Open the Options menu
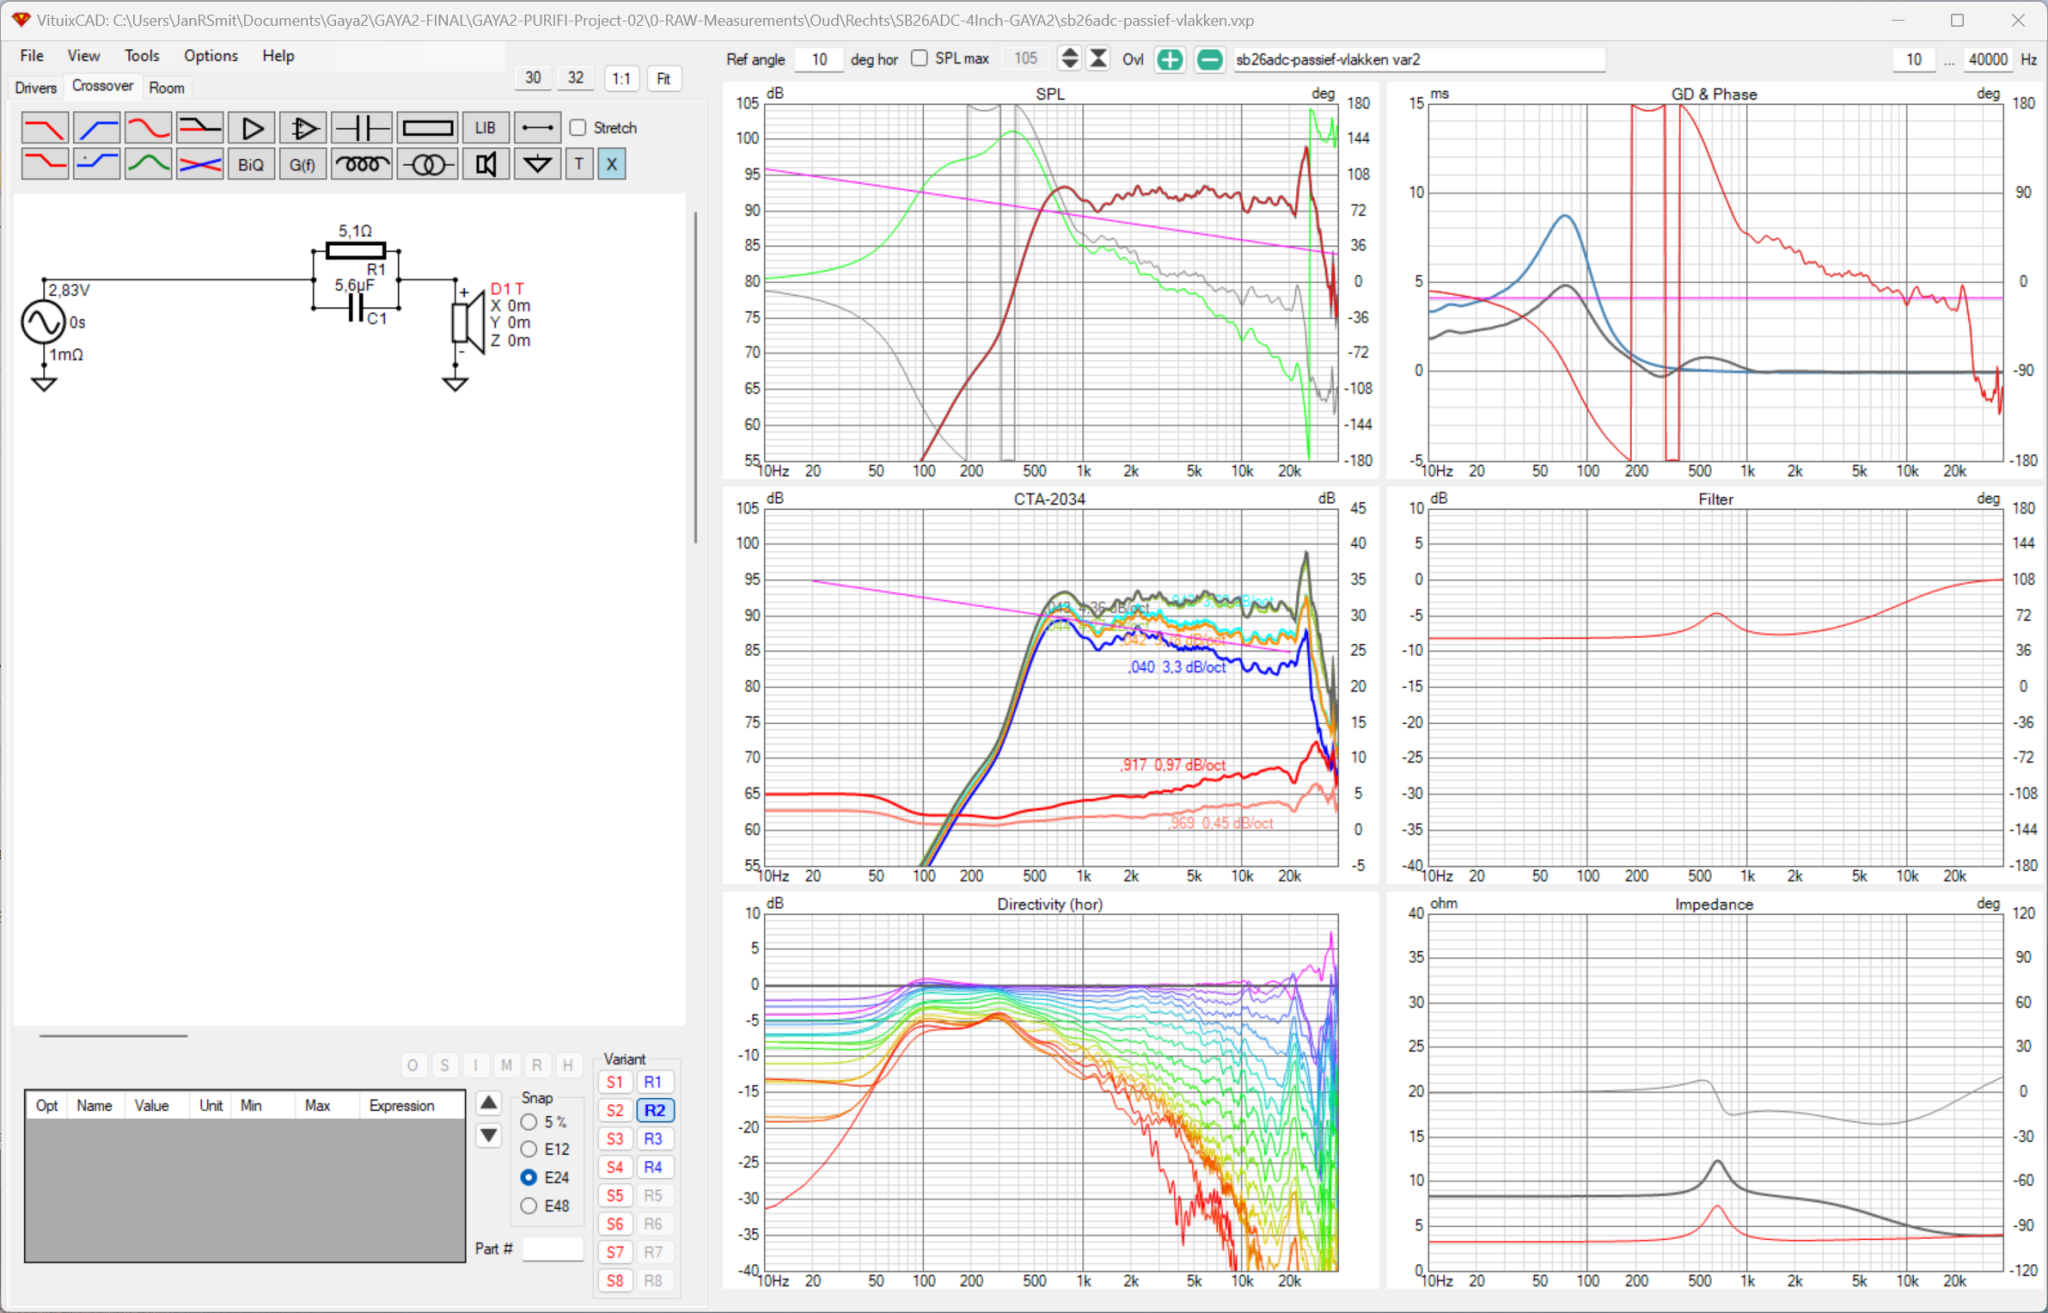This screenshot has width=2048, height=1313. coord(211,56)
